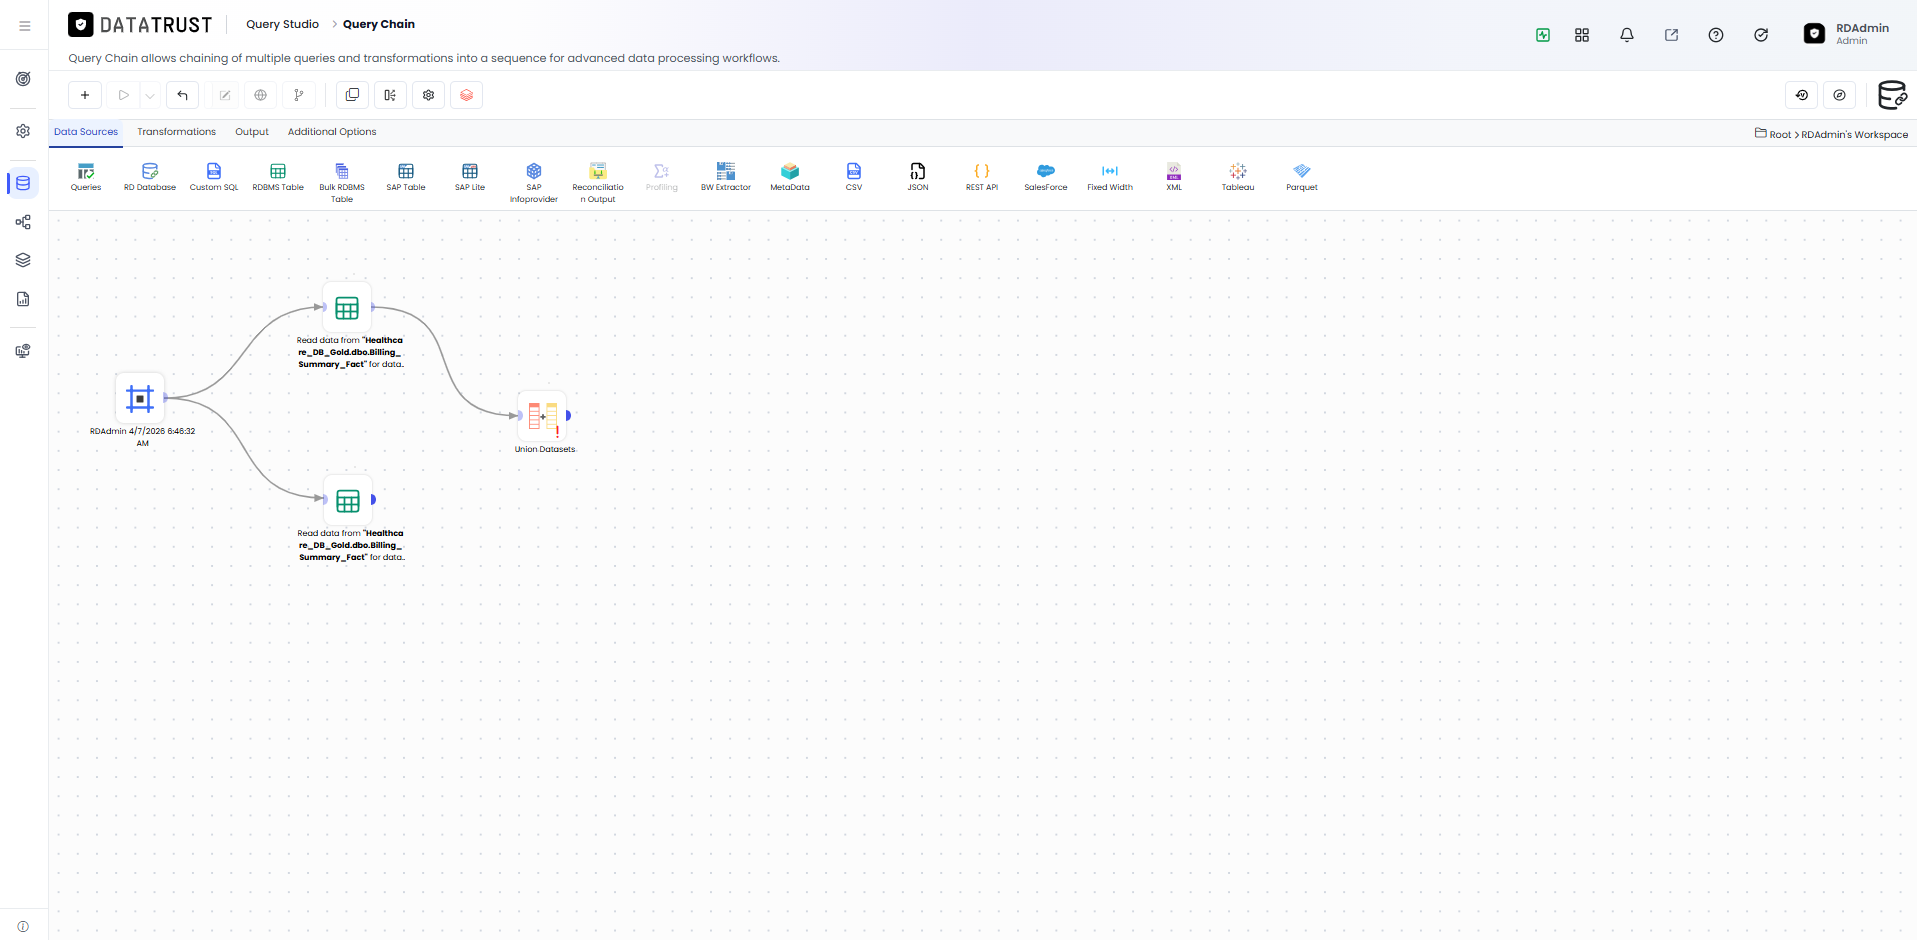Pick the Parquet source icon
The image size is (1917, 940).
pos(1302,177)
